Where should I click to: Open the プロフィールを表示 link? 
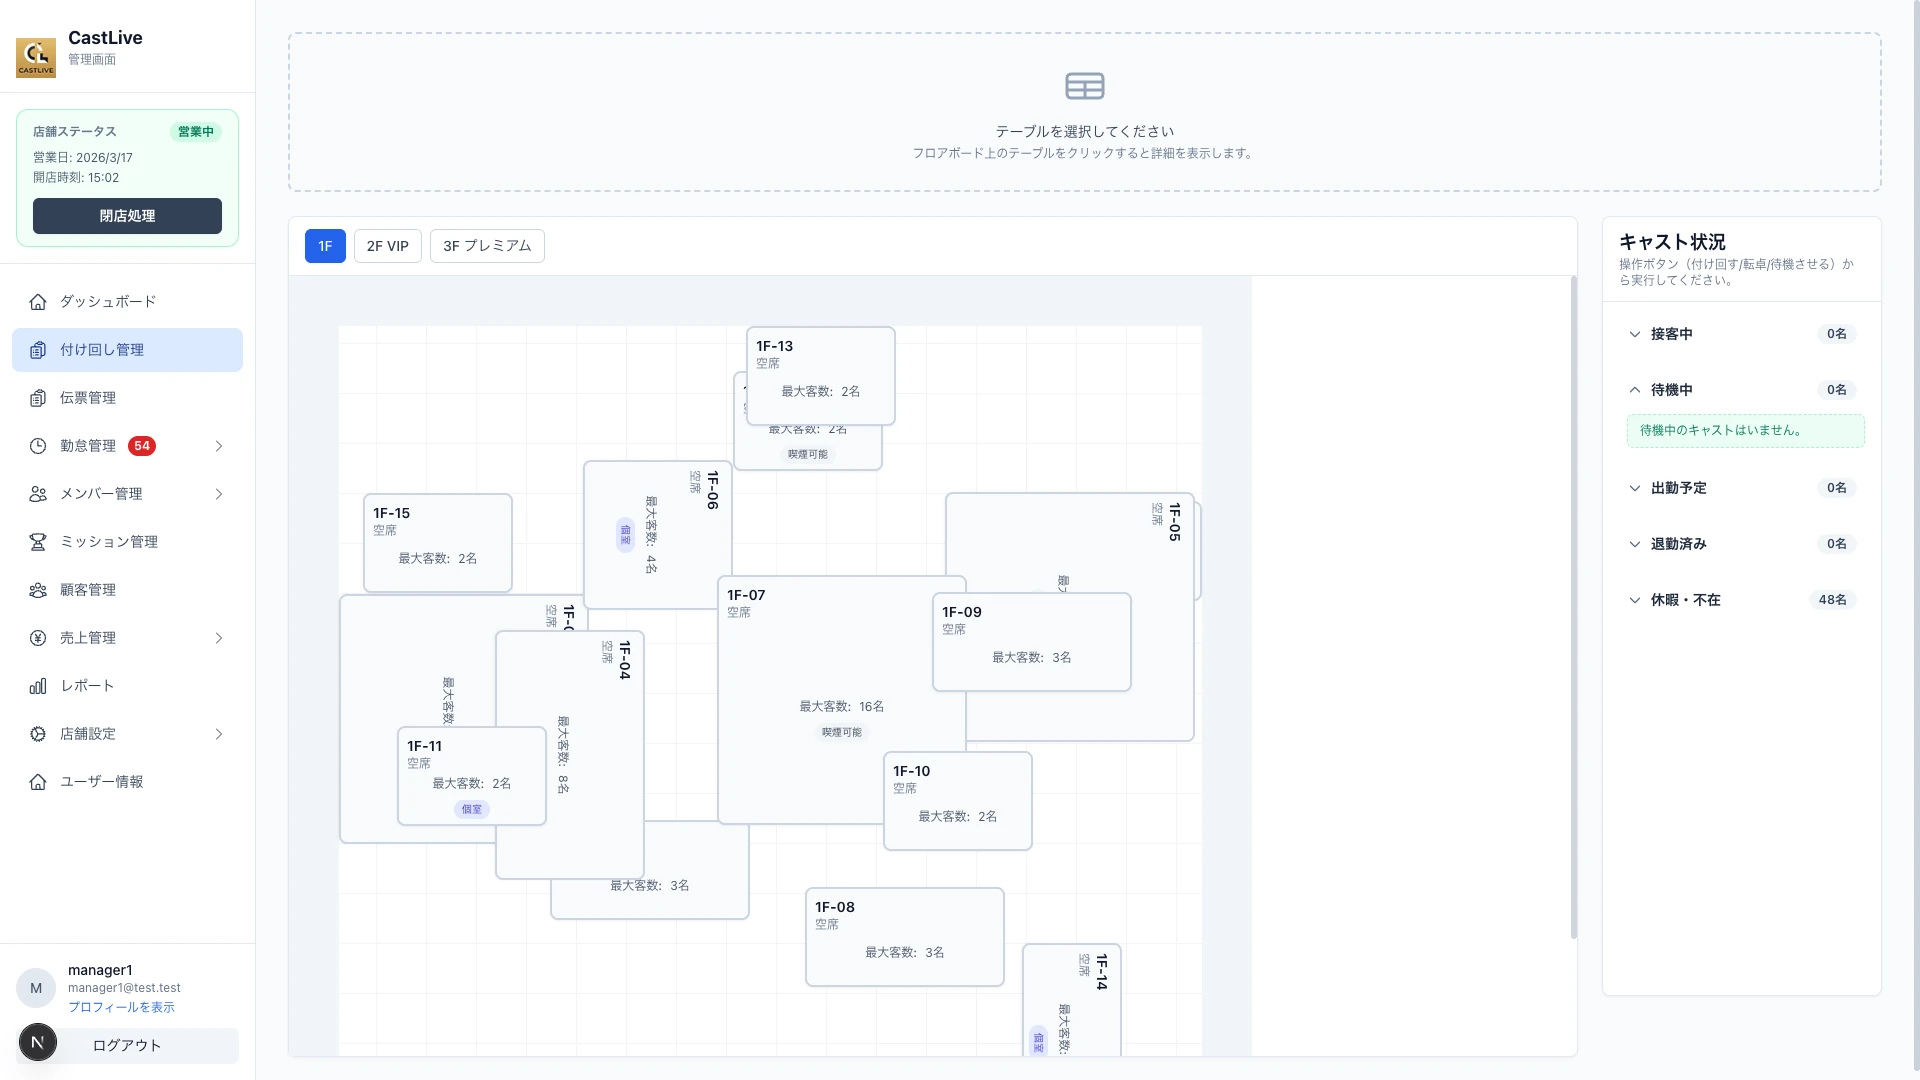coord(121,1007)
